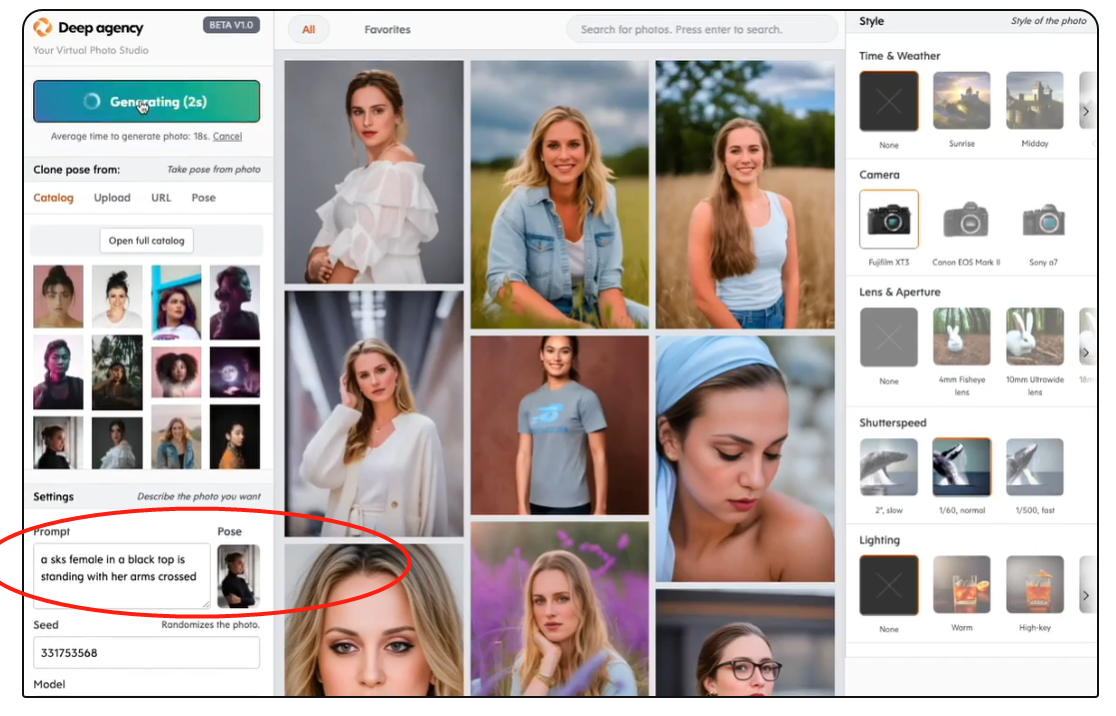Set Lens & Aperture to None

(888, 337)
